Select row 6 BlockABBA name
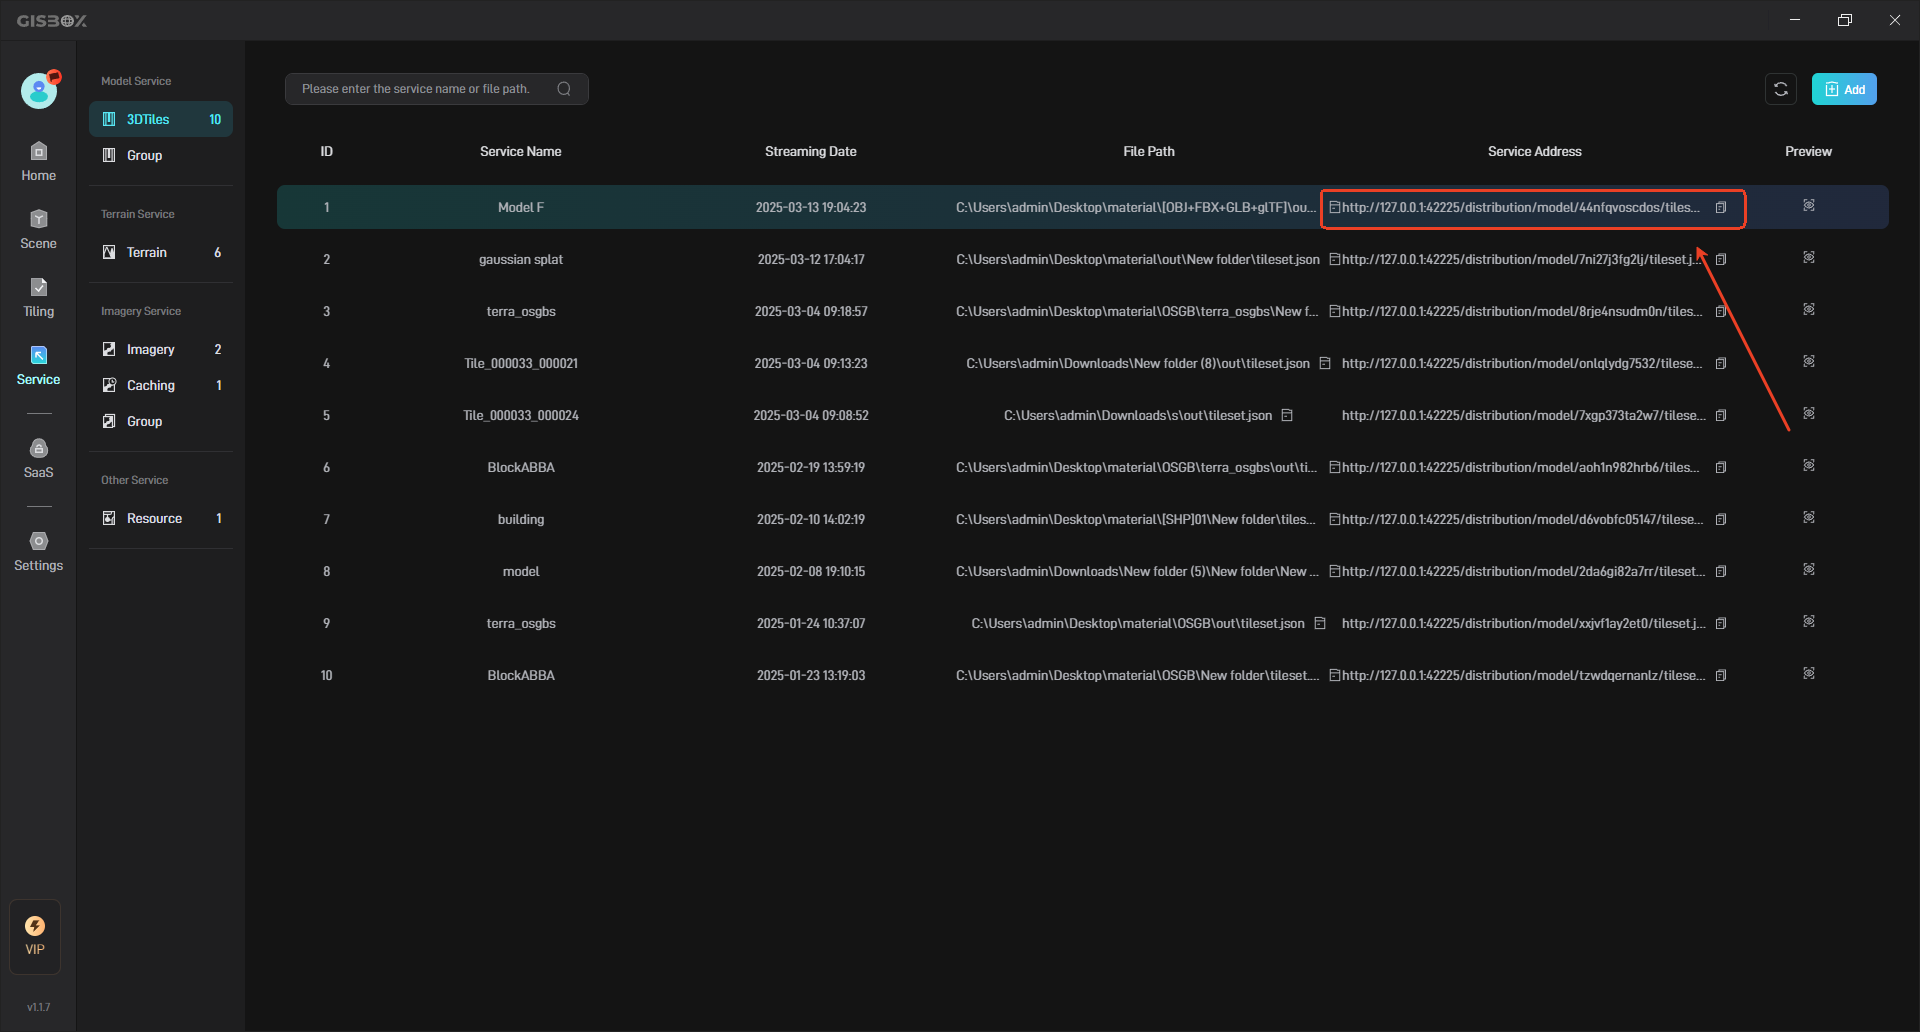Viewport: 1920px width, 1032px height. point(521,467)
